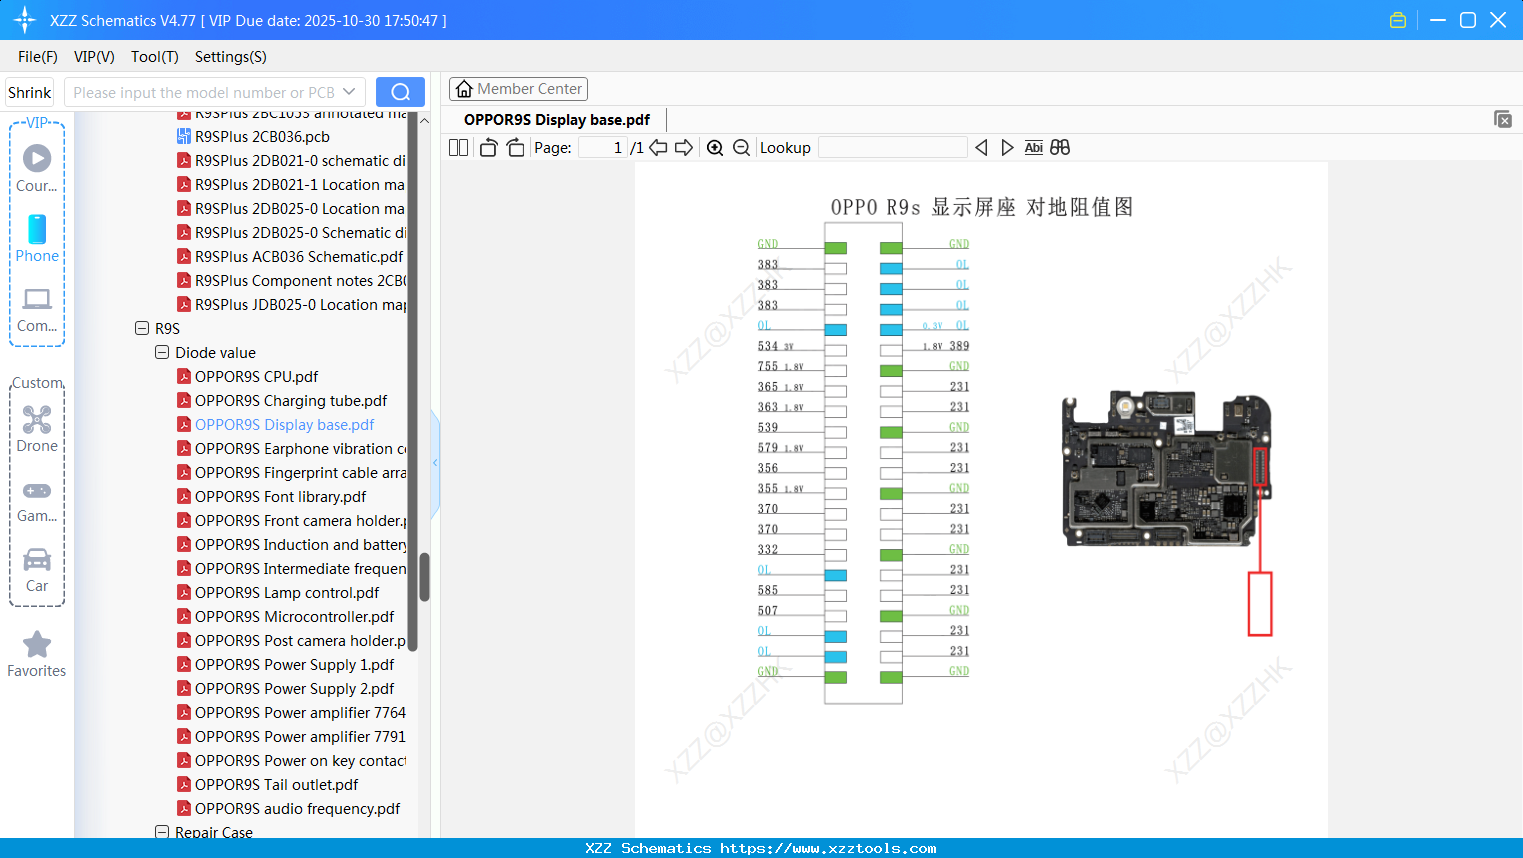Viewport: 1523px width, 858px height.
Task: Open the Settings(S) menu
Action: tap(231, 57)
